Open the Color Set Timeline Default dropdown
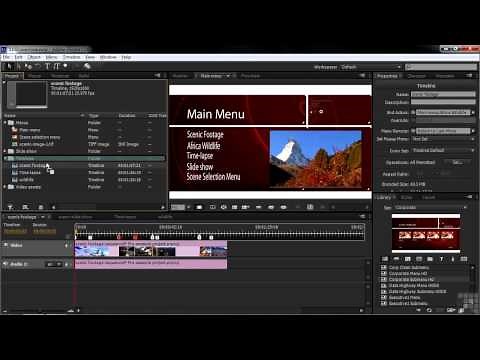The height and width of the screenshot is (360, 480). [443, 150]
